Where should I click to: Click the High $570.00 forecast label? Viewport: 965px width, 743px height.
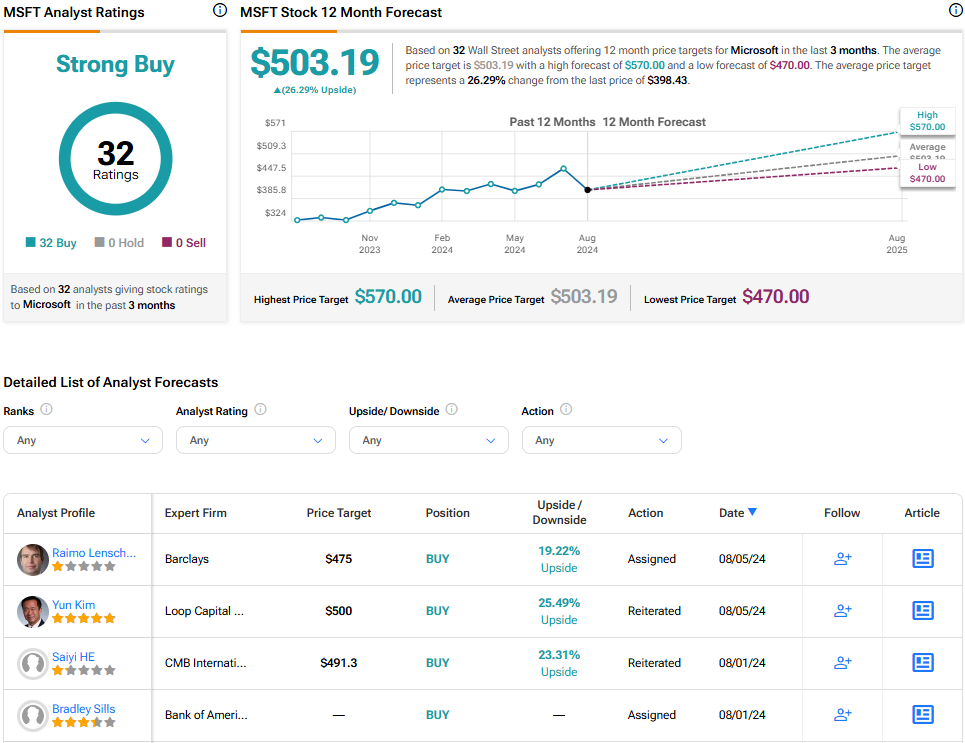click(x=927, y=121)
